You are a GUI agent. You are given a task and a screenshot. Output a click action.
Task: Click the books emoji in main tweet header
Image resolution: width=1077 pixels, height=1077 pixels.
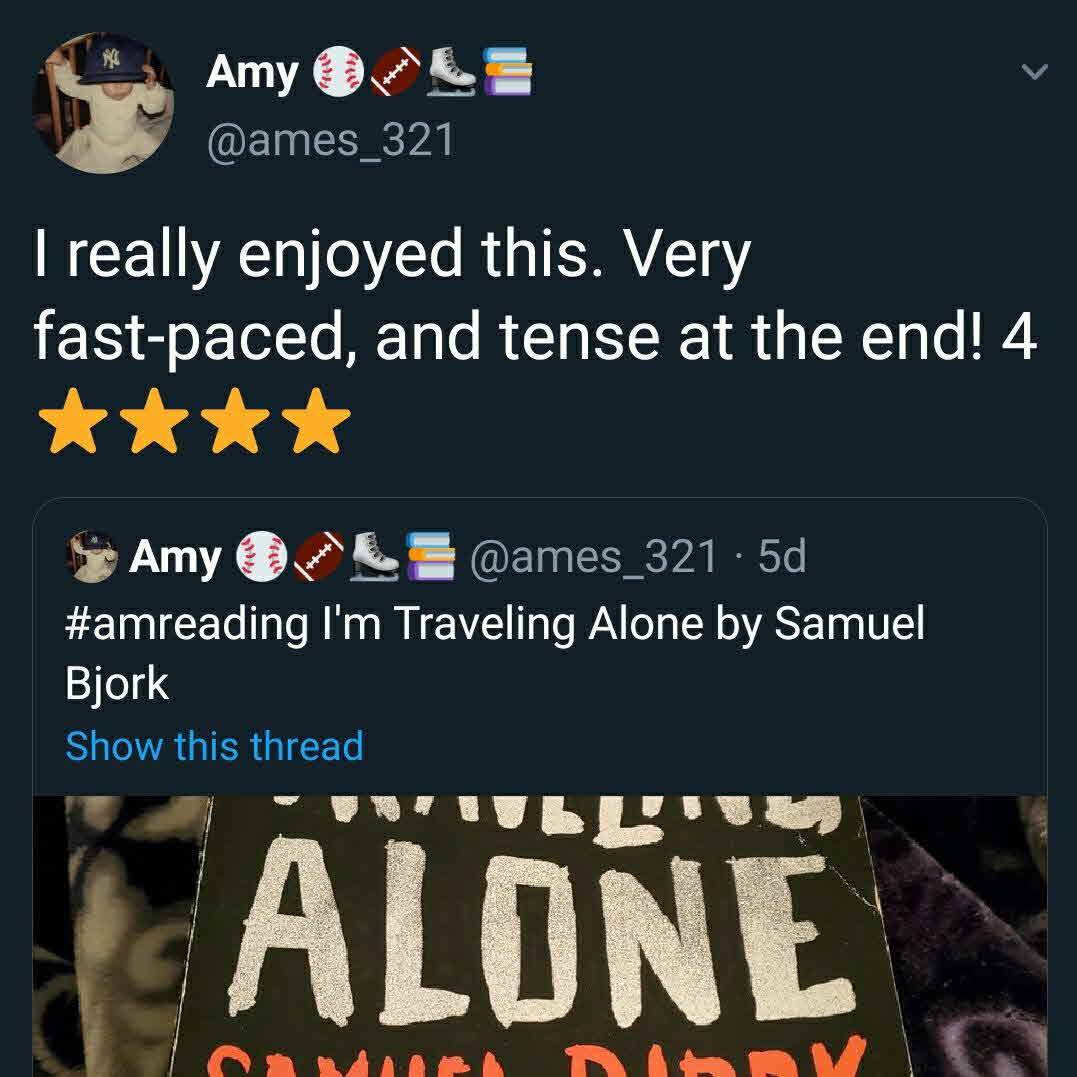click(x=508, y=72)
